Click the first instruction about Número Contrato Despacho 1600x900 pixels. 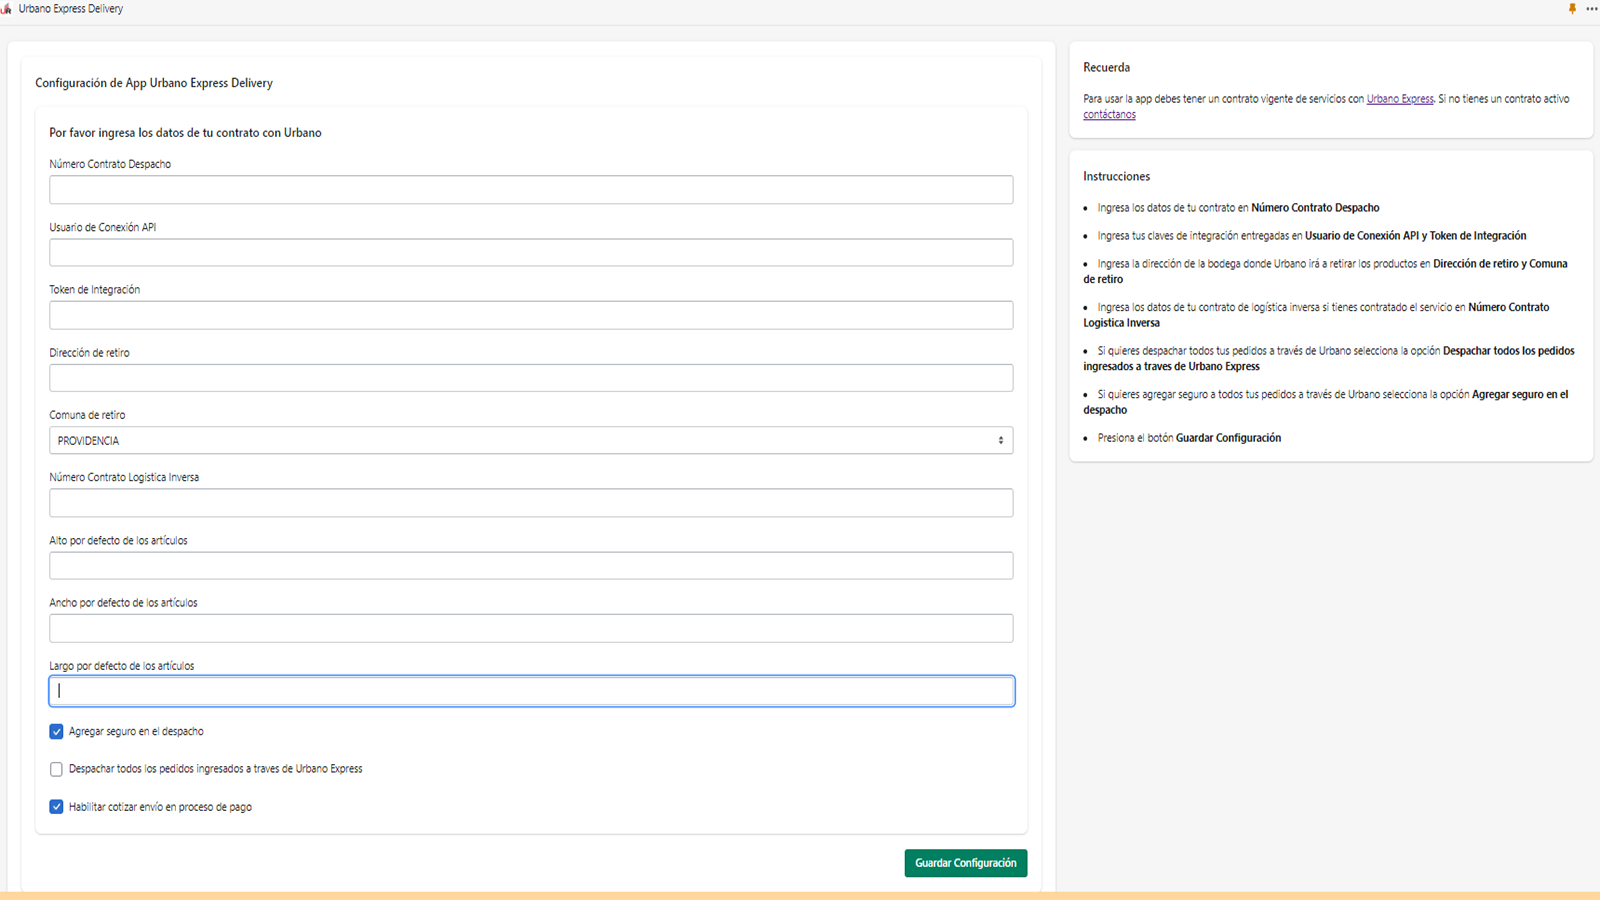coord(1238,208)
